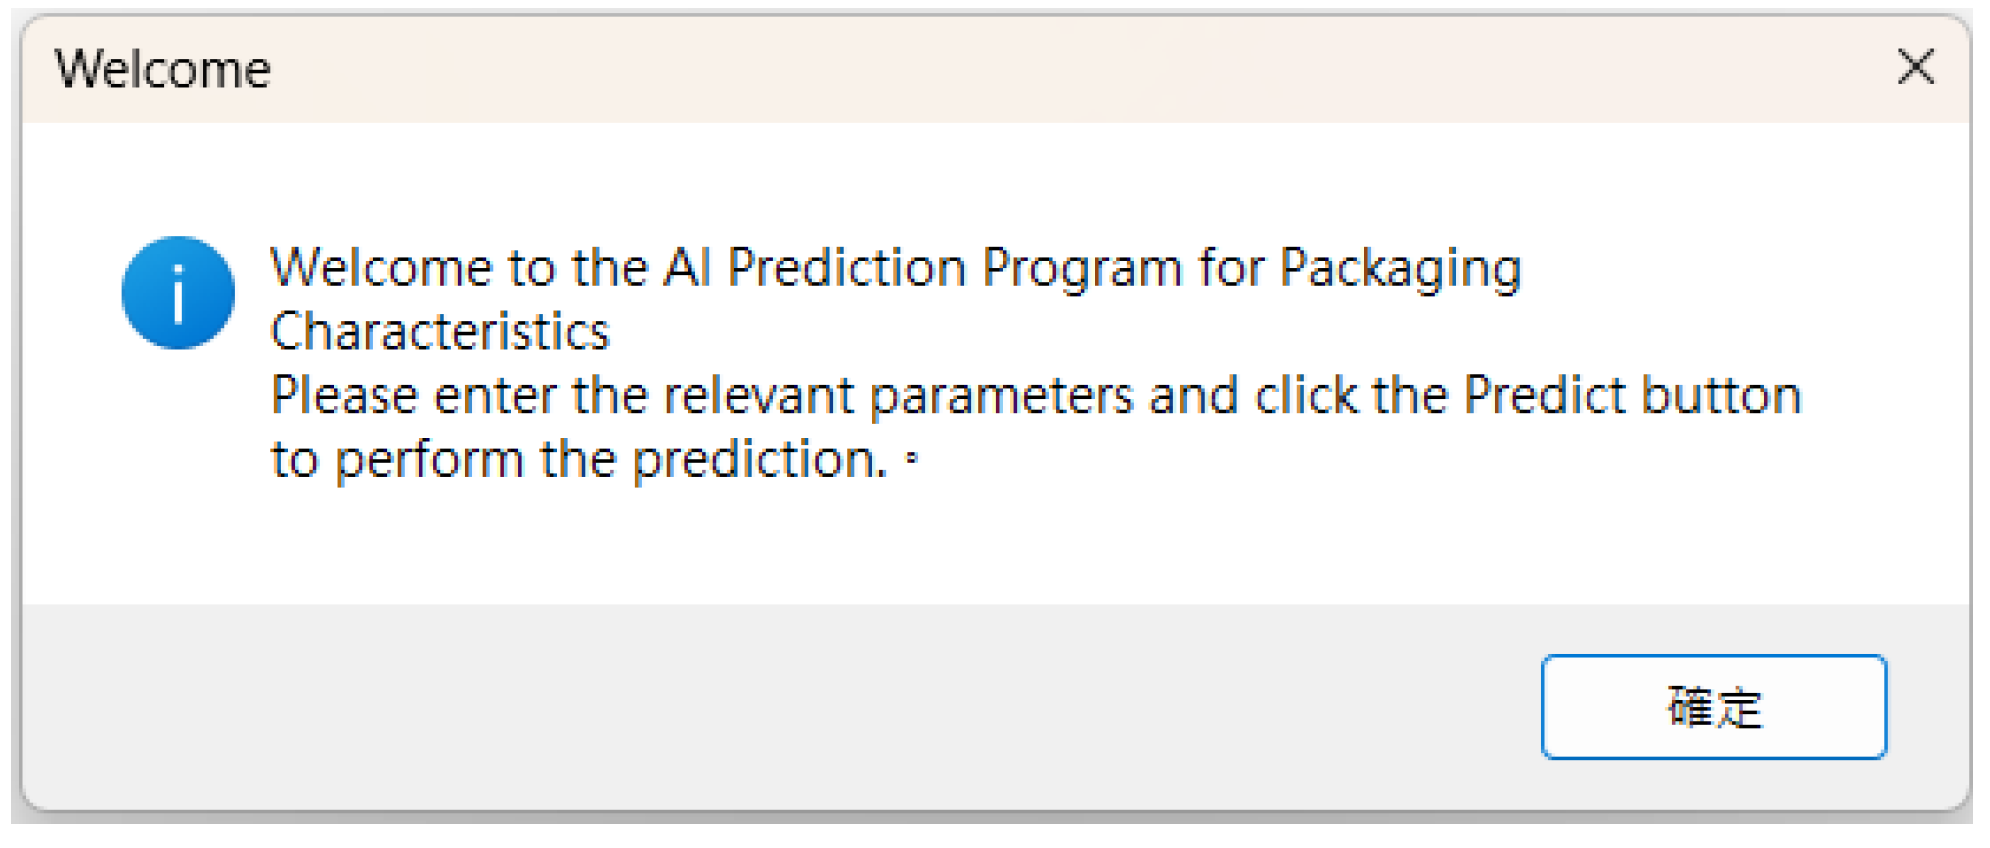The image size is (1990, 848).
Task: Acknowledge the prediction instructions with 確定
Action: (x=1712, y=708)
